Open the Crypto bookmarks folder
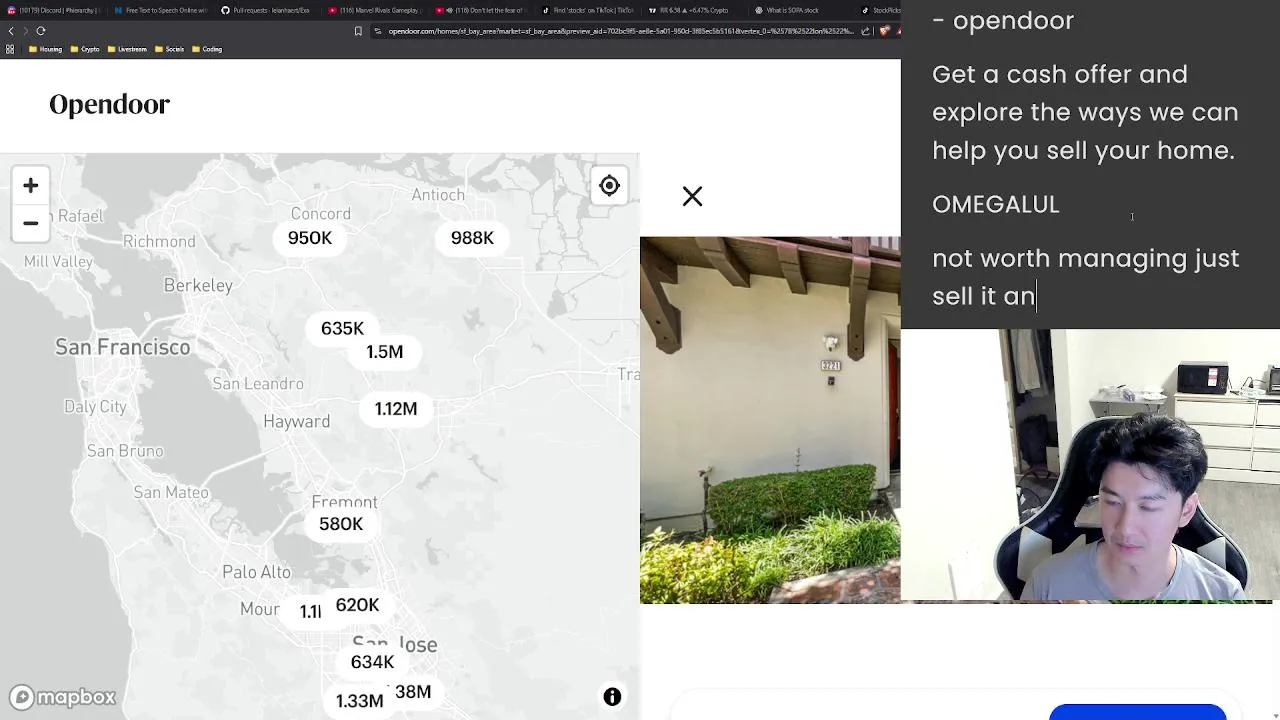The height and width of the screenshot is (720, 1280). tap(85, 49)
